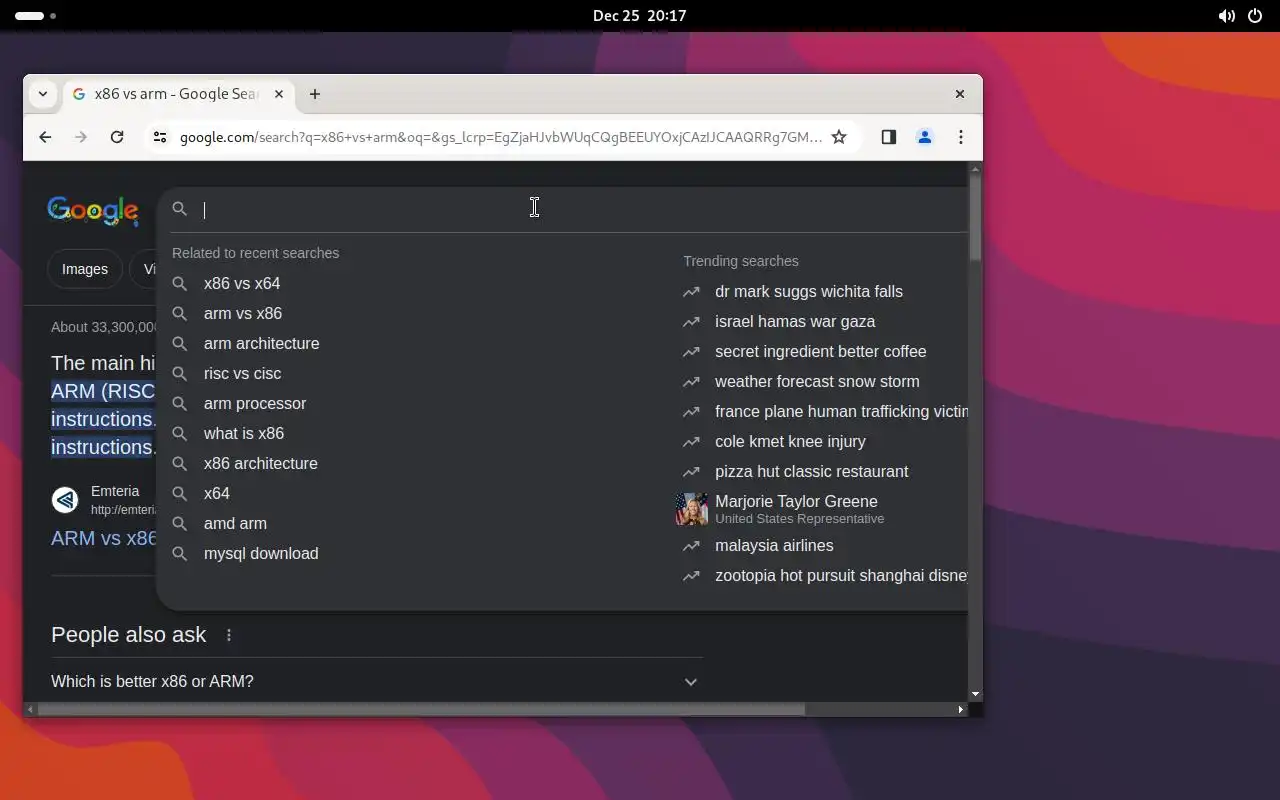Screen dimensions: 1280x800
Task: Open the system power menu
Action: (1255, 16)
